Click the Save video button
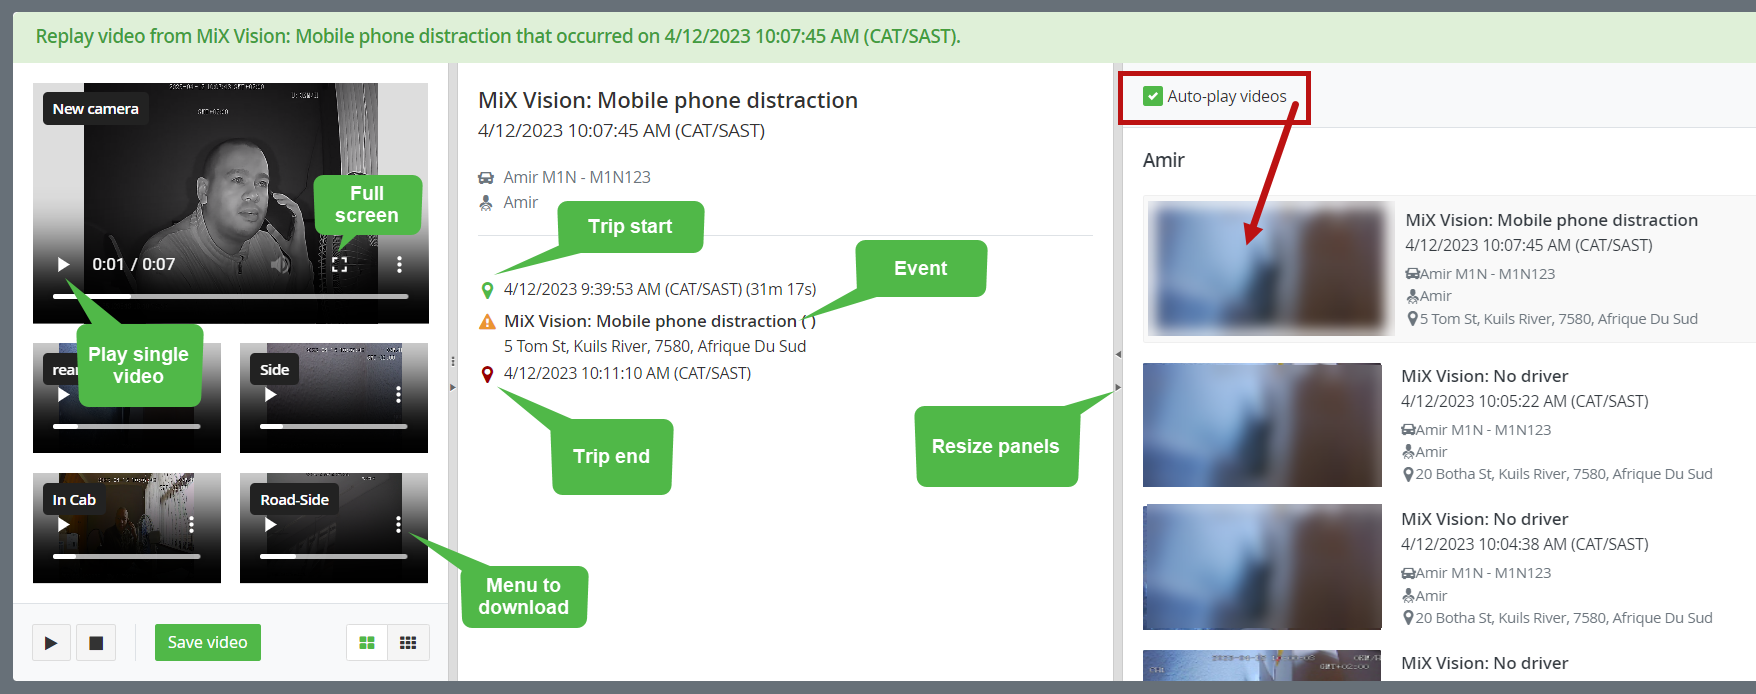 pos(208,642)
